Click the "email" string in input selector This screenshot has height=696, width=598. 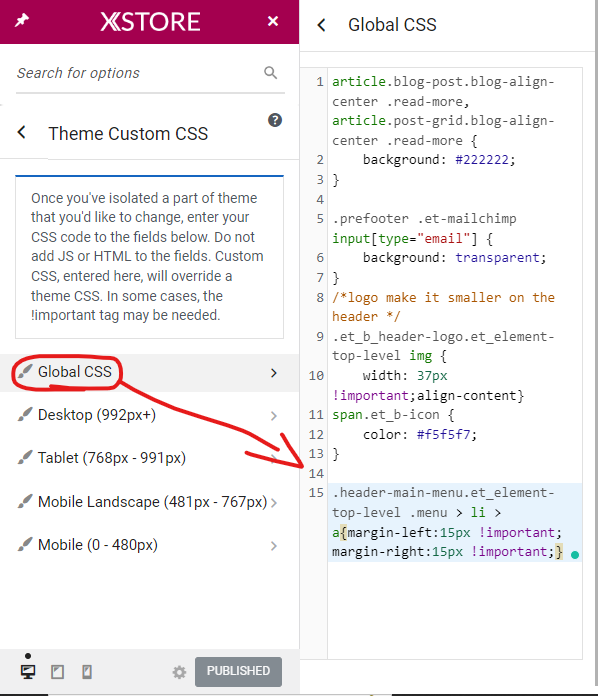click(443, 239)
